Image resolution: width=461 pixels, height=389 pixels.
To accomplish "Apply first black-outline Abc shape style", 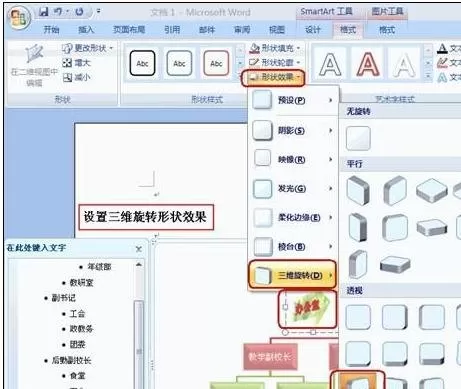I will pos(142,63).
